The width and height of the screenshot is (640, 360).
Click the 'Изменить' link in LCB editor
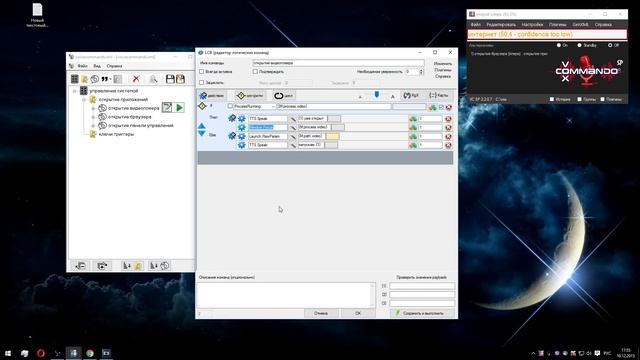pyautogui.click(x=442, y=64)
